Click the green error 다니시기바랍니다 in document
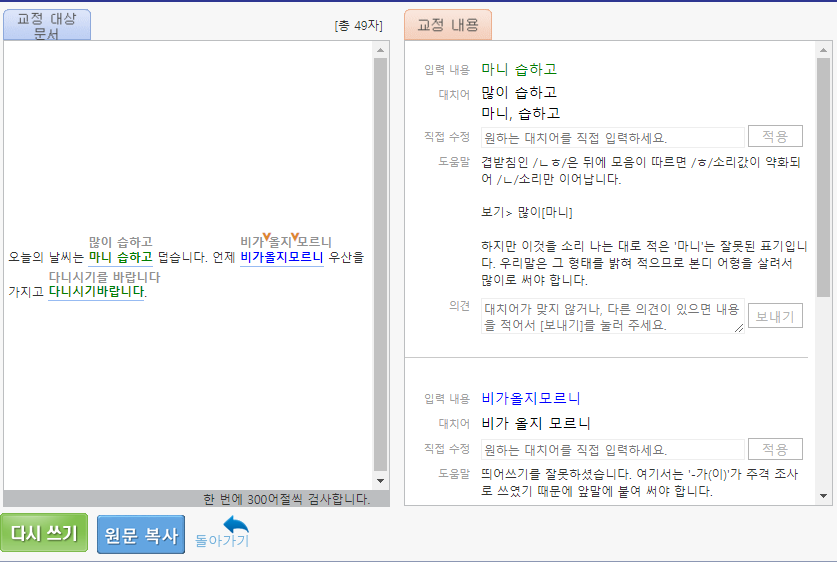Image resolution: width=837 pixels, height=562 pixels. [96, 291]
